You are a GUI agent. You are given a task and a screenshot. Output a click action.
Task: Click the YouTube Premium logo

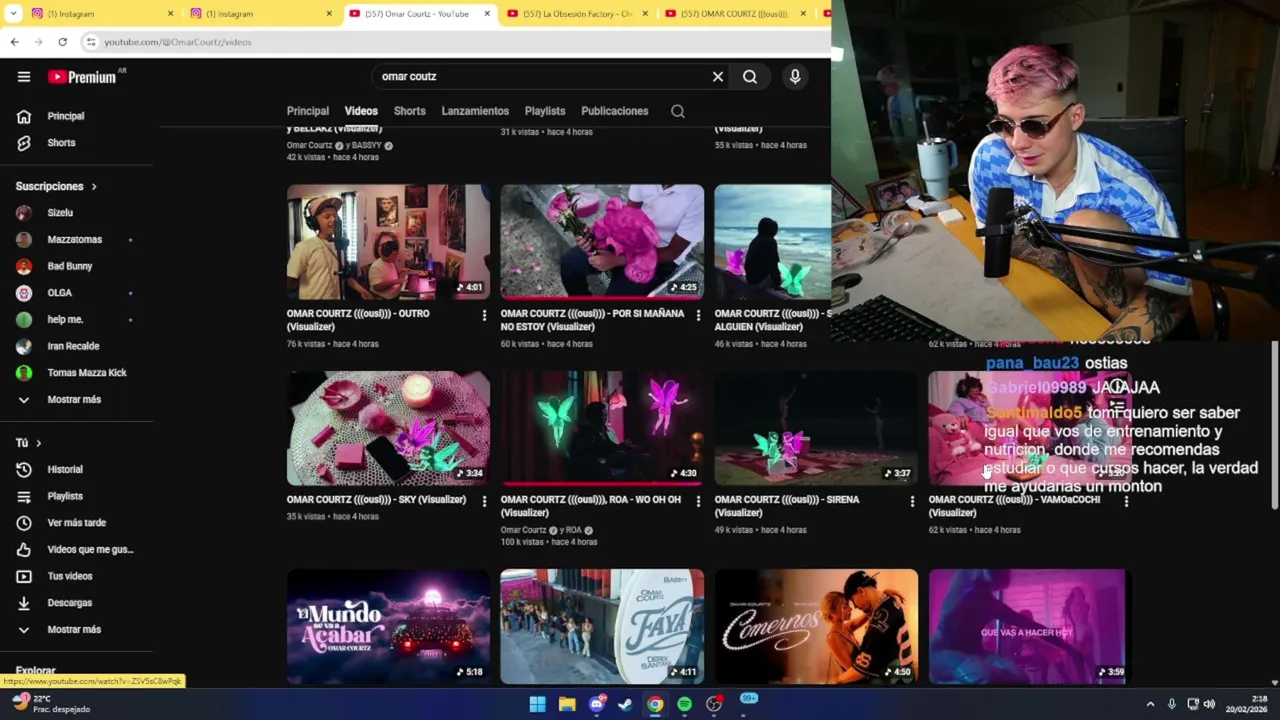82,77
